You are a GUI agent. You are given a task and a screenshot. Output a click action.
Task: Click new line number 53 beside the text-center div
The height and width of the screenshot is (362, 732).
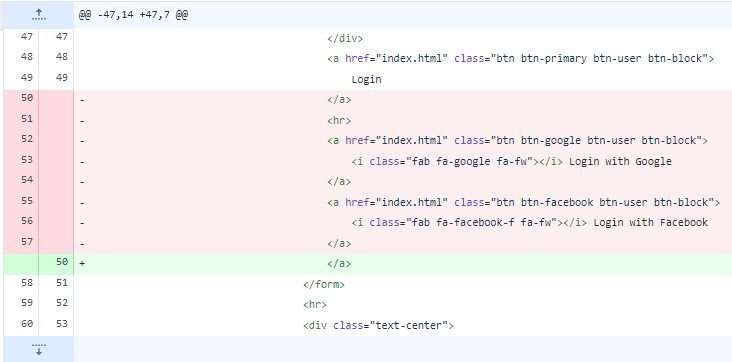pos(62,323)
